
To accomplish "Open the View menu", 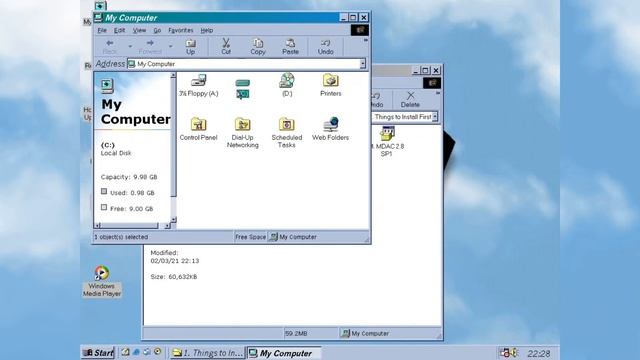I will point(139,30).
